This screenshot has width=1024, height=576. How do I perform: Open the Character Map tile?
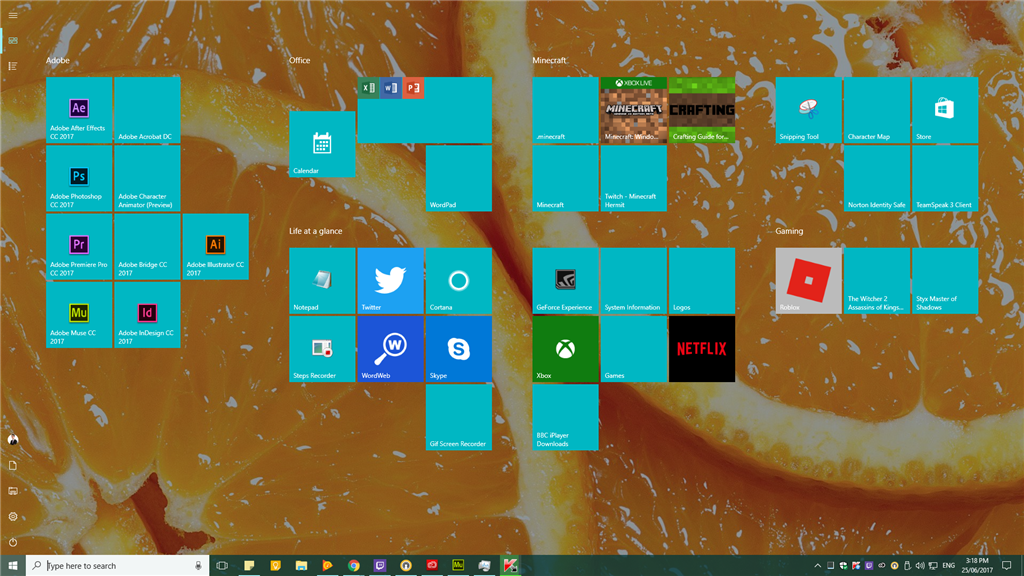(x=877, y=110)
